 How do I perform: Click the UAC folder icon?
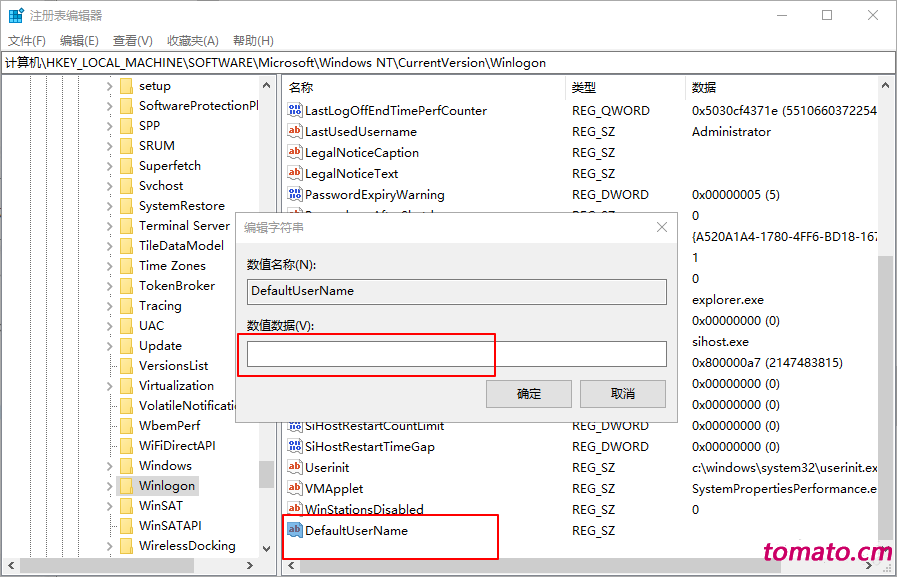(x=126, y=326)
